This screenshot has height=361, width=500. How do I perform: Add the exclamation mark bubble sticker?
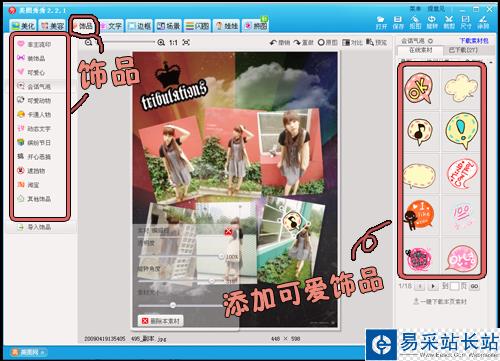462,131
